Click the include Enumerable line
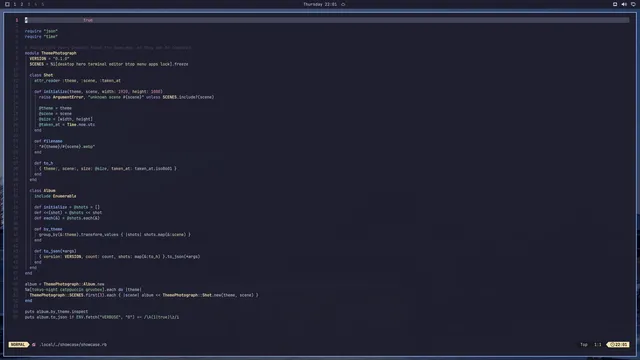This screenshot has height=360, width=640. [55, 196]
